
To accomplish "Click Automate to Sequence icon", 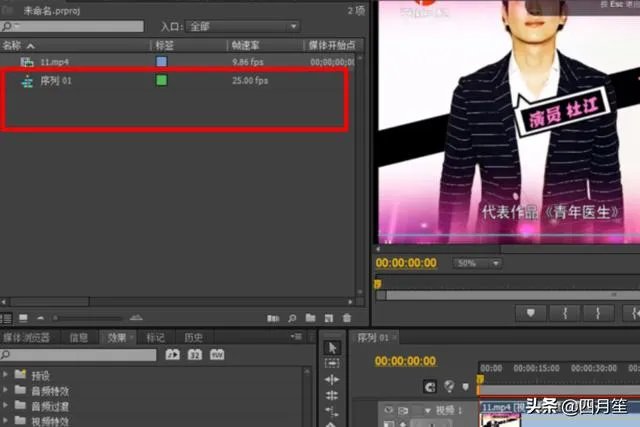I will point(273,318).
